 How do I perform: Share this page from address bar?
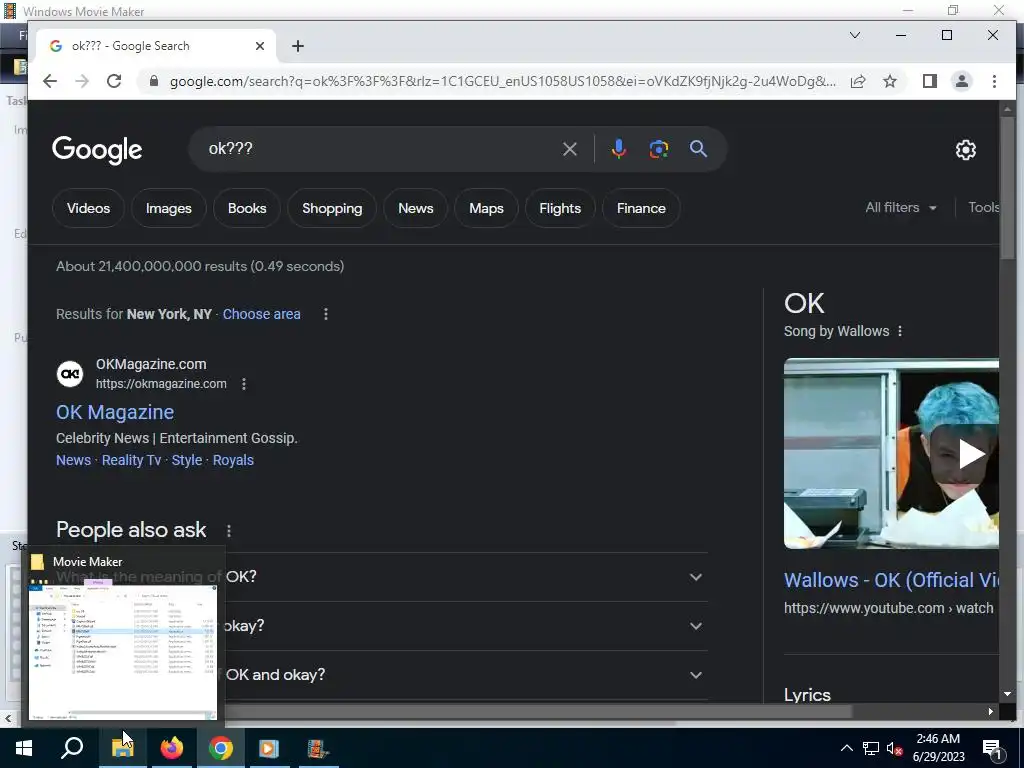tap(857, 81)
